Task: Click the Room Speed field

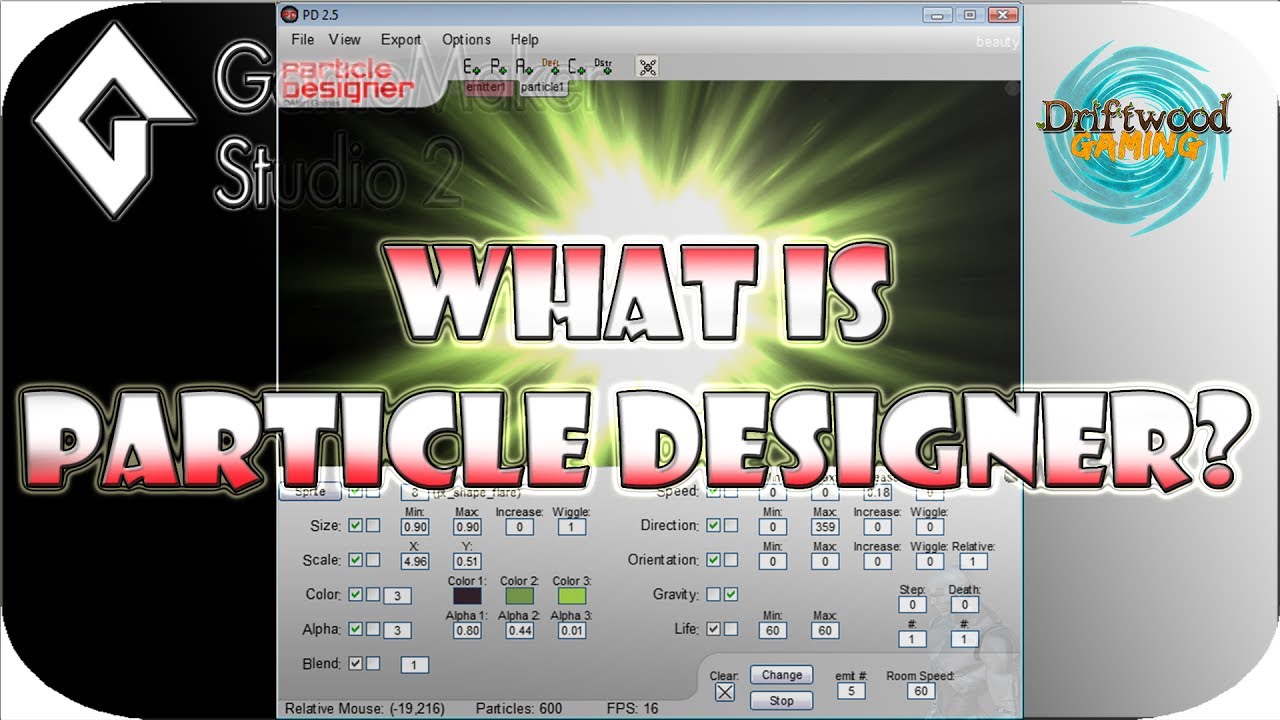Action: [920, 691]
